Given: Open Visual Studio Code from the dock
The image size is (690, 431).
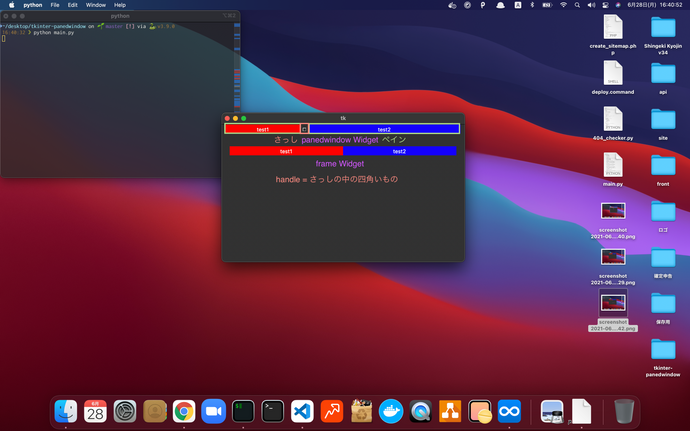Looking at the screenshot, I should tap(302, 410).
